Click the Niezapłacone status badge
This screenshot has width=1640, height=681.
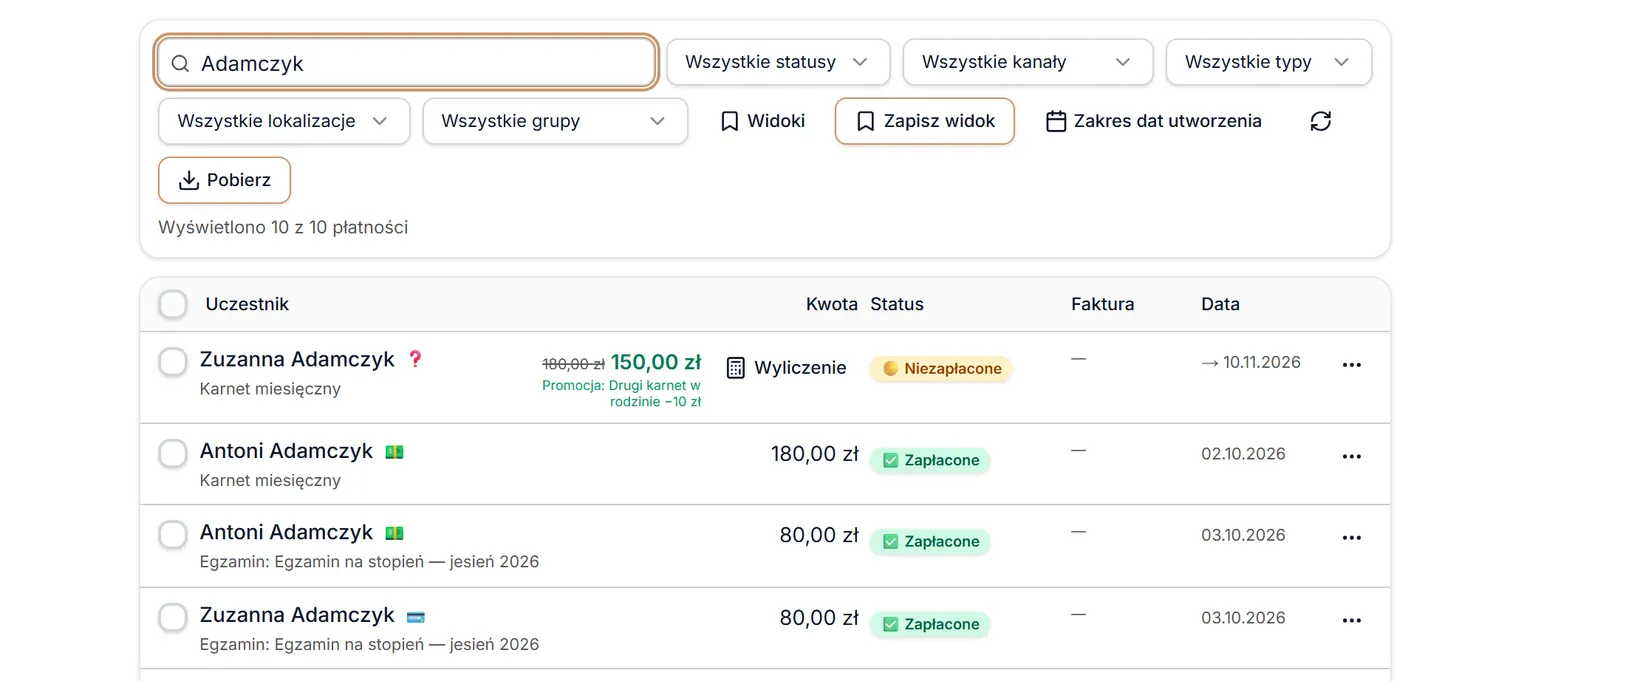[x=941, y=369]
